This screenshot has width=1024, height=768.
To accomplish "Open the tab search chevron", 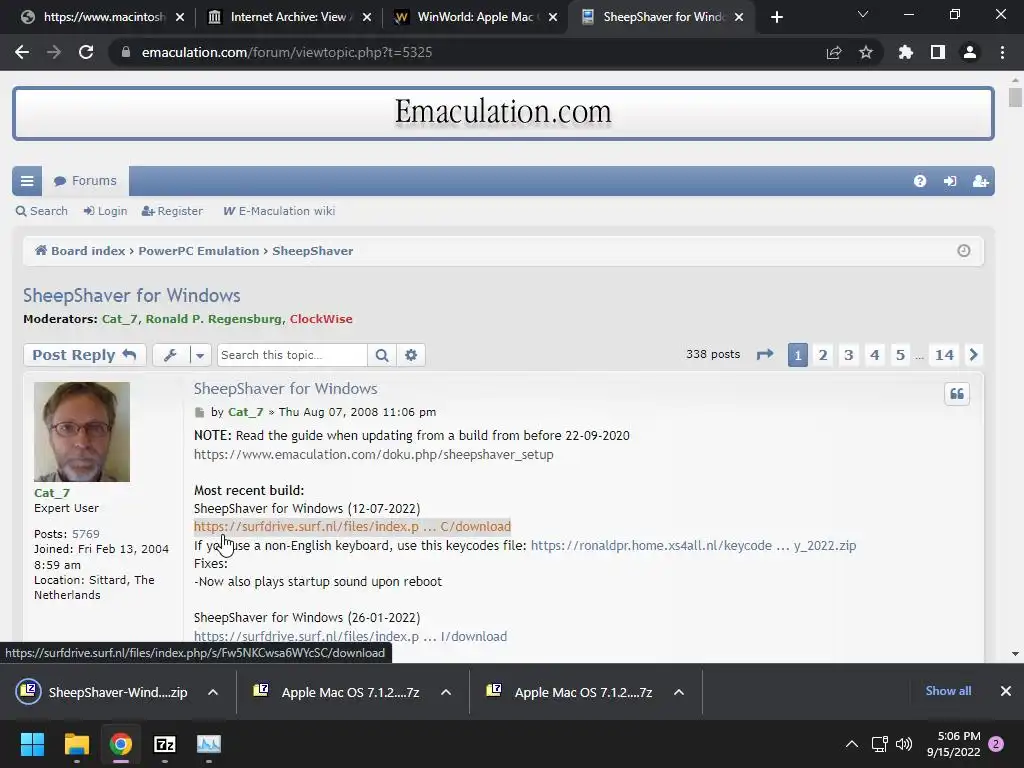I will [x=863, y=14].
